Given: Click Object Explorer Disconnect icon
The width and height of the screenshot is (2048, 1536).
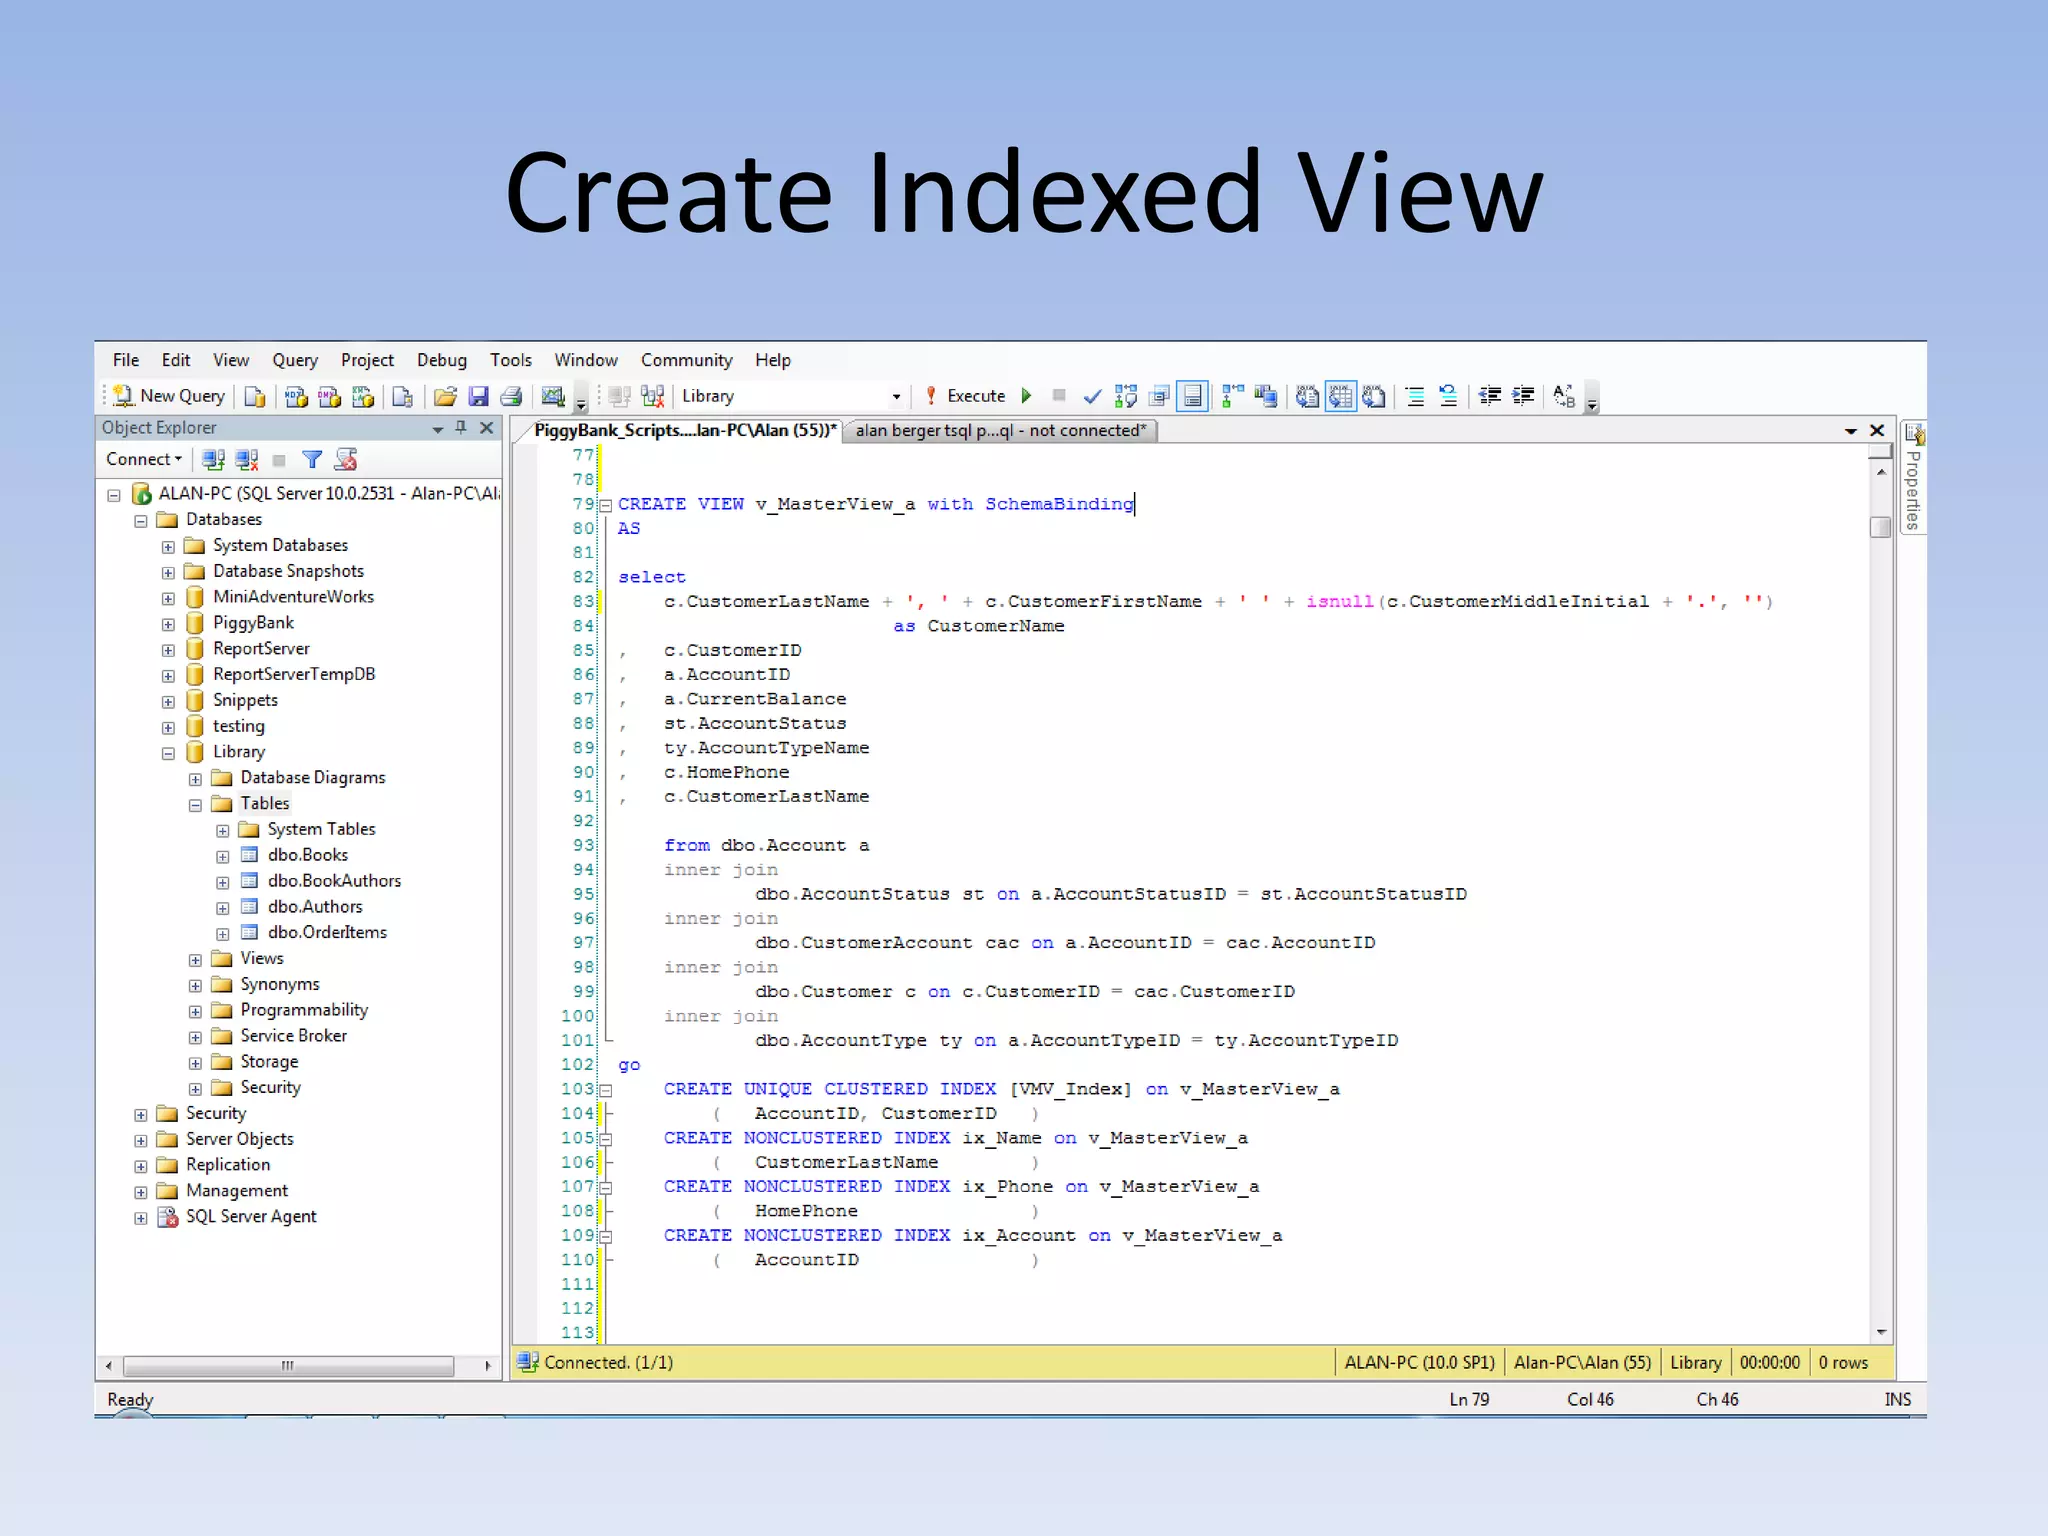Looking at the screenshot, I should pyautogui.click(x=246, y=459).
